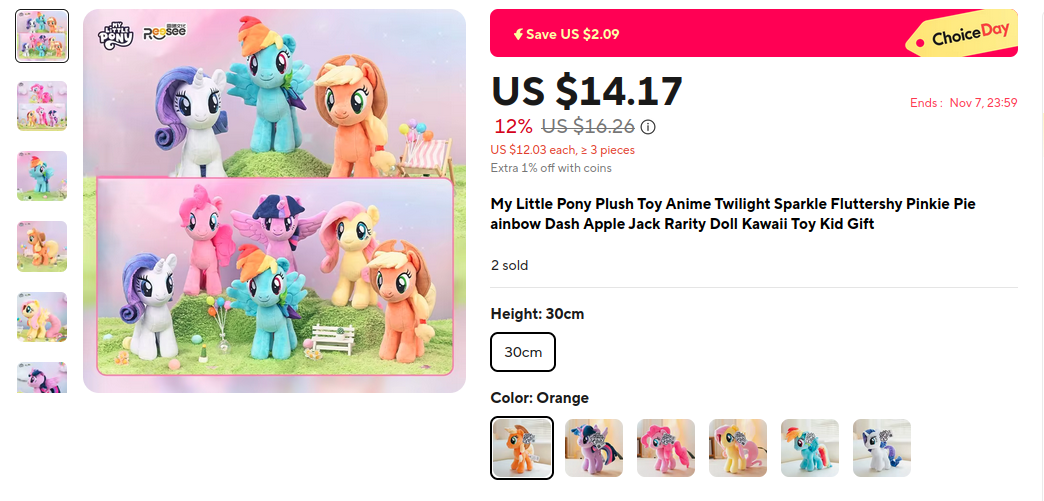View the orange Applejack gallery thumbnail
The width and height of the screenshot is (1044, 501).
(x=42, y=246)
